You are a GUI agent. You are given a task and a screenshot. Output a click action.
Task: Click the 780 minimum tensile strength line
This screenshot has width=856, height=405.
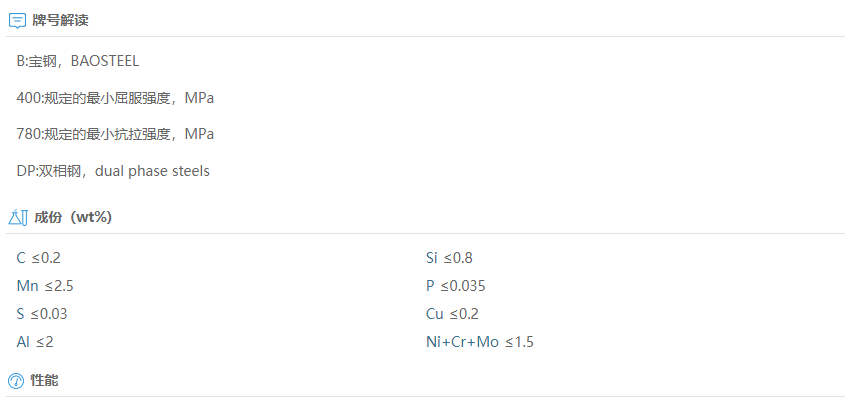[x=115, y=134]
